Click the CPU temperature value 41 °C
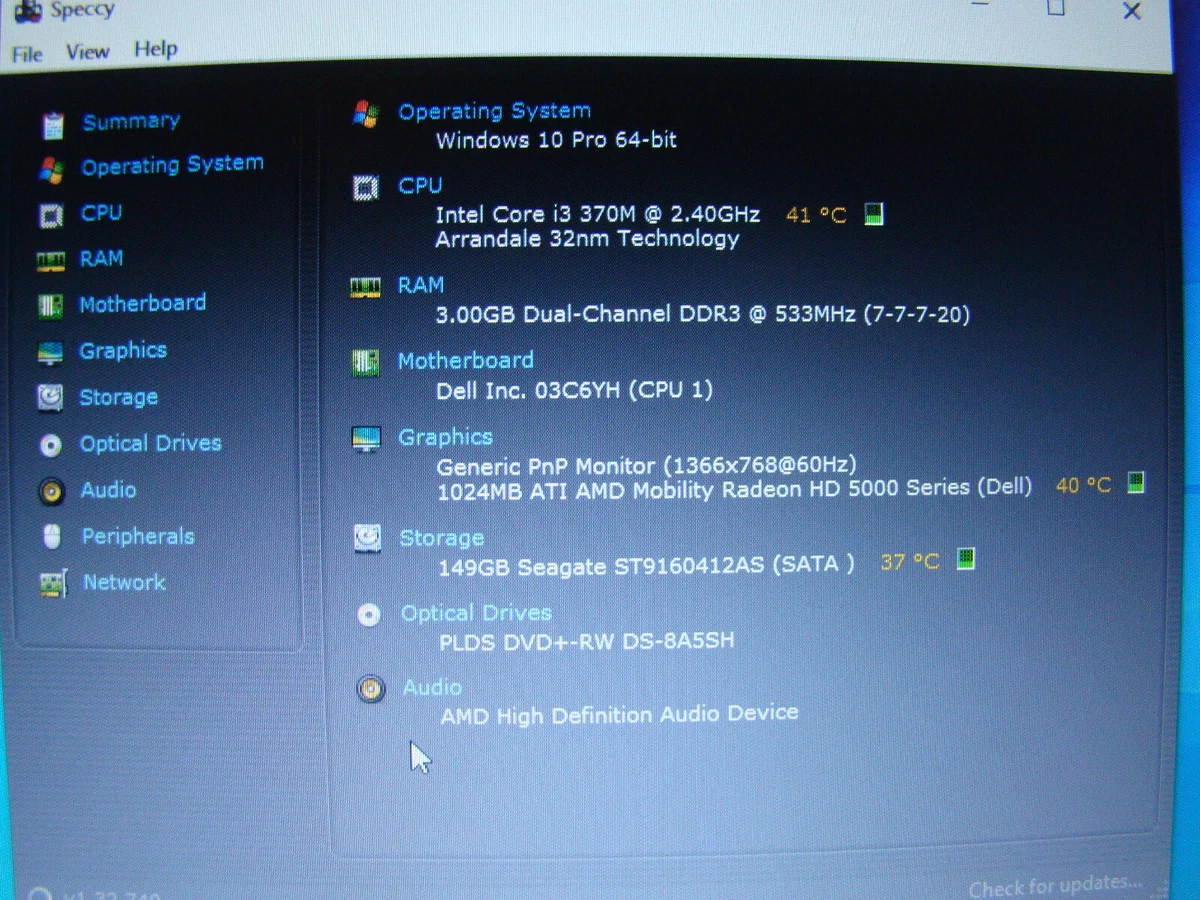The image size is (1200, 900). point(816,215)
